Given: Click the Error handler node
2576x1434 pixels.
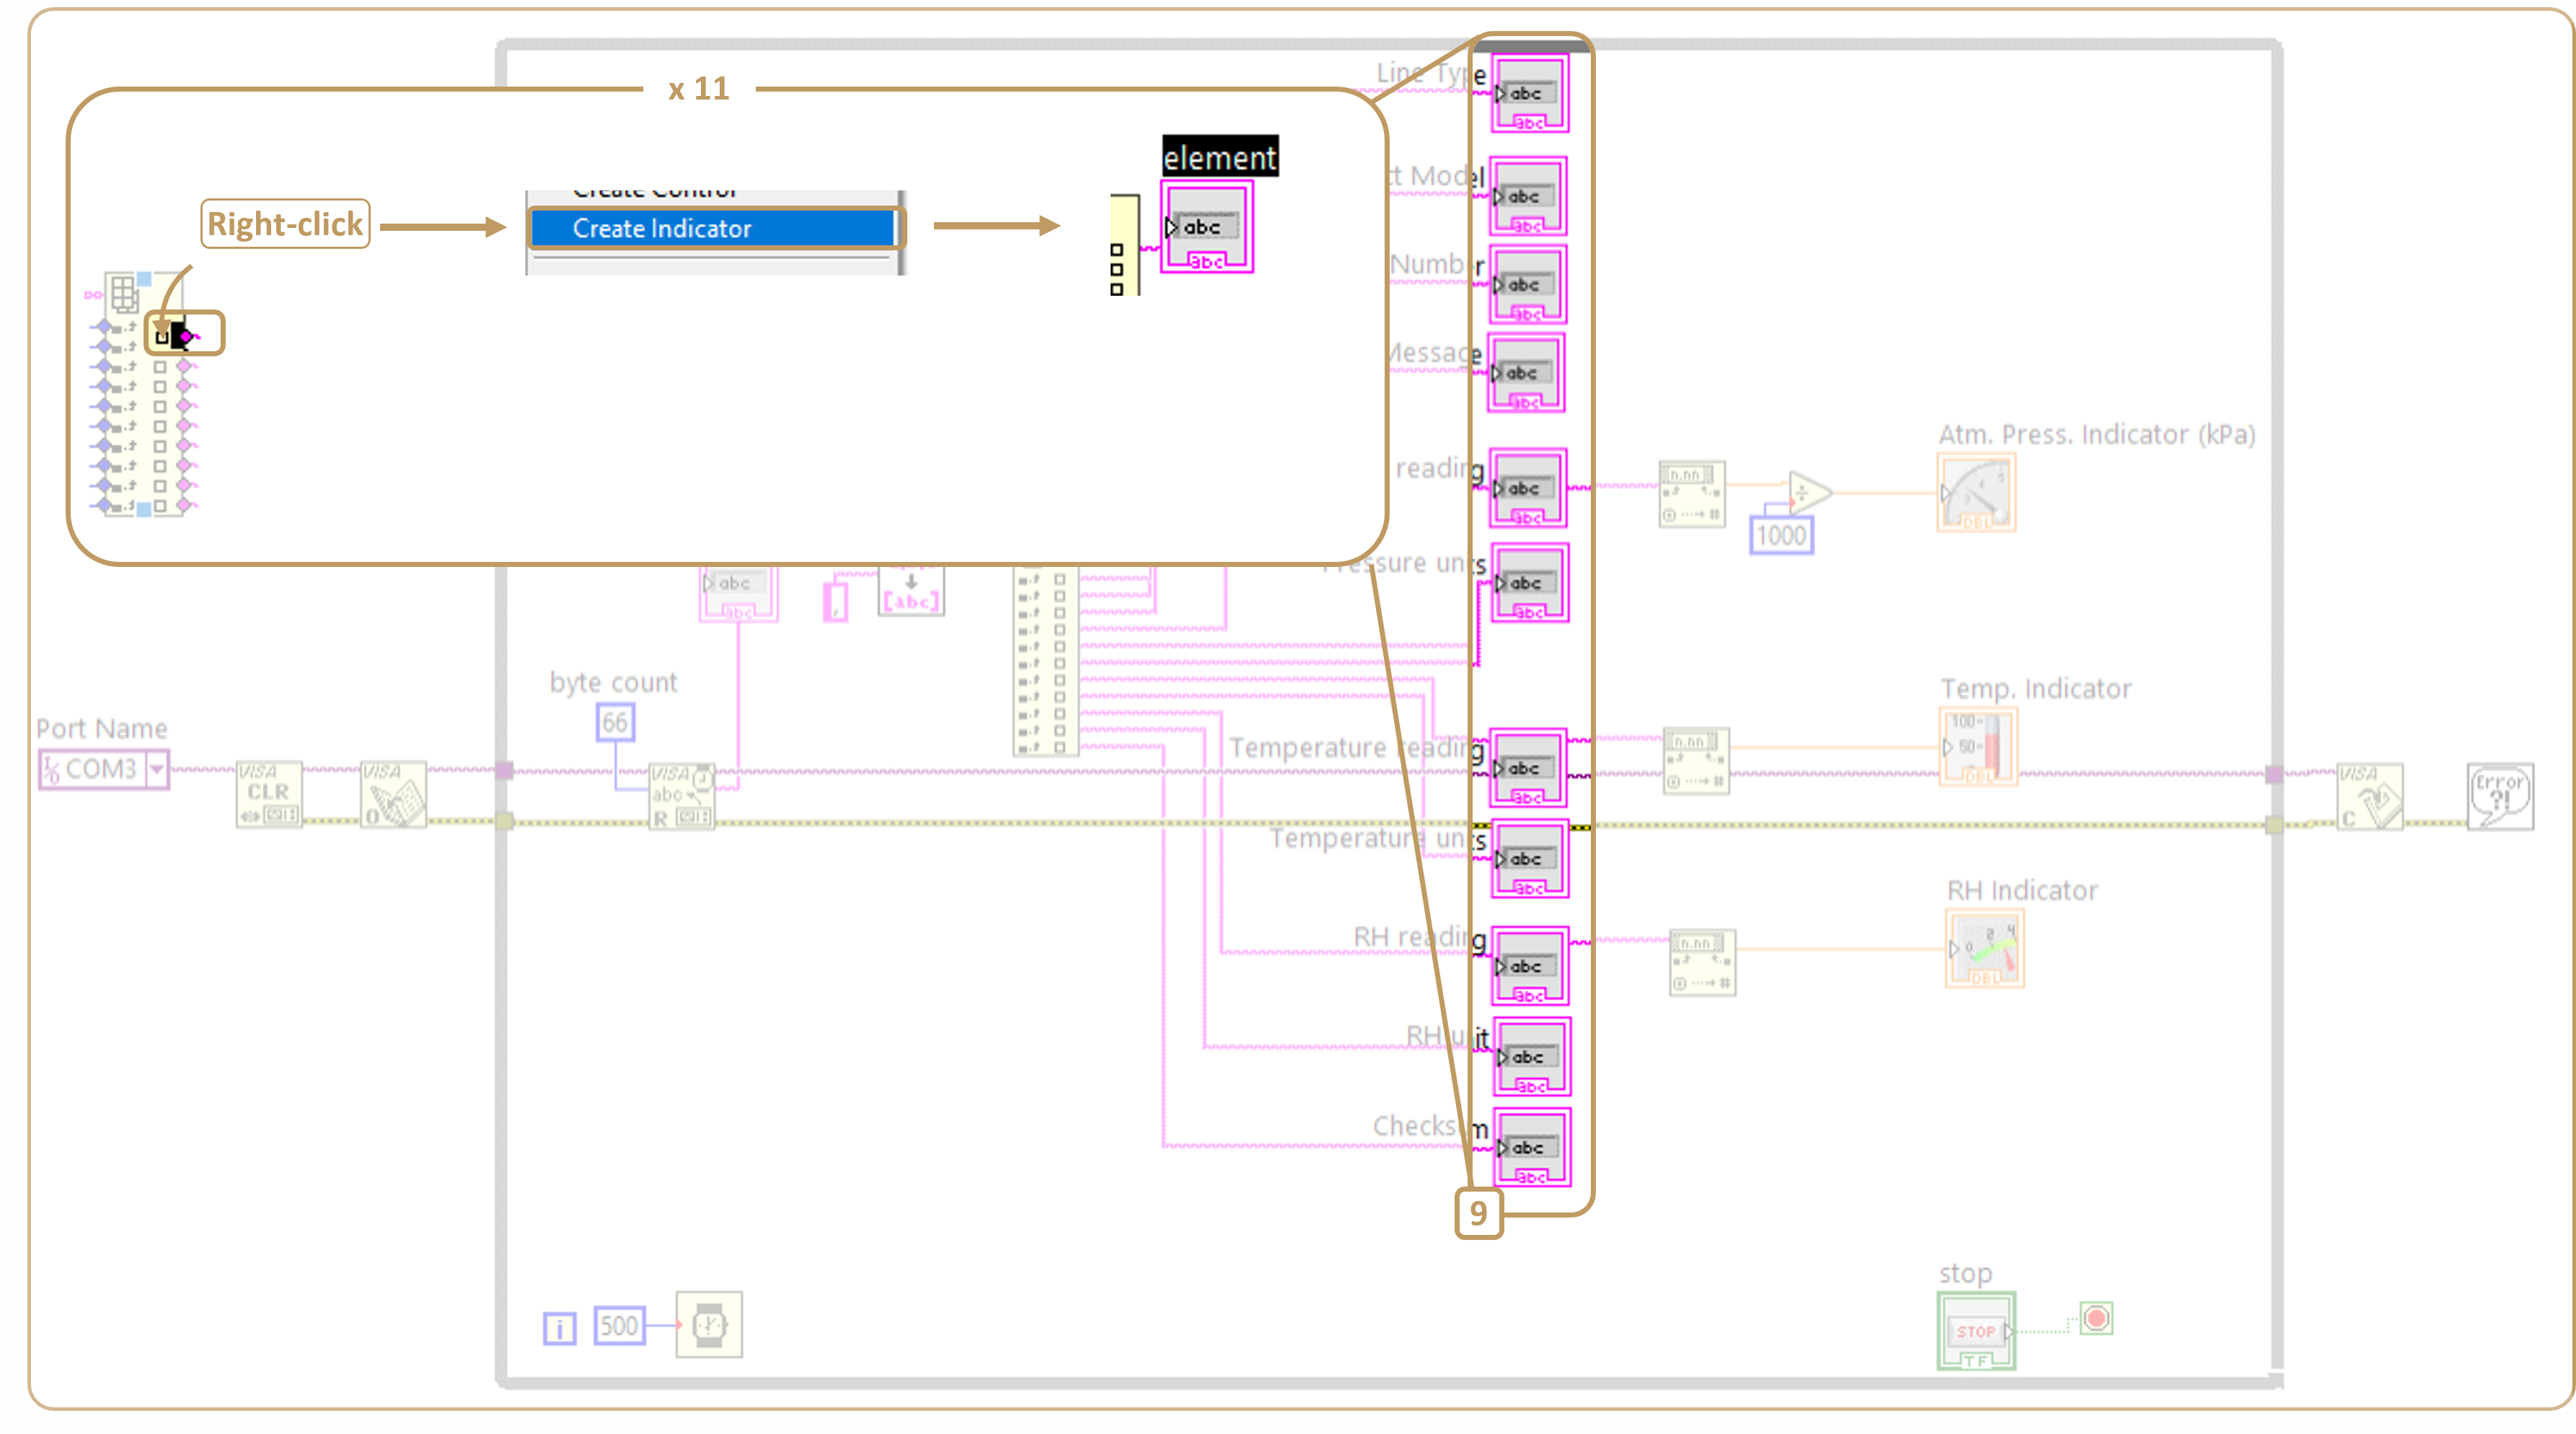Looking at the screenshot, I should (2500, 797).
